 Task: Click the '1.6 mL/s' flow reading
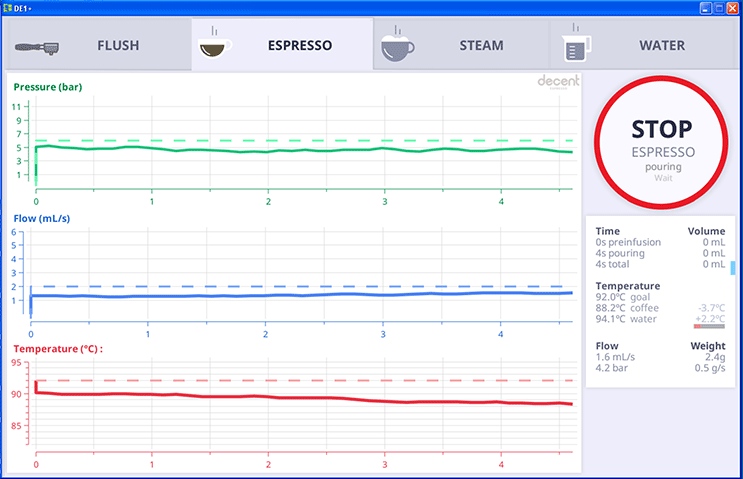[x=615, y=357]
